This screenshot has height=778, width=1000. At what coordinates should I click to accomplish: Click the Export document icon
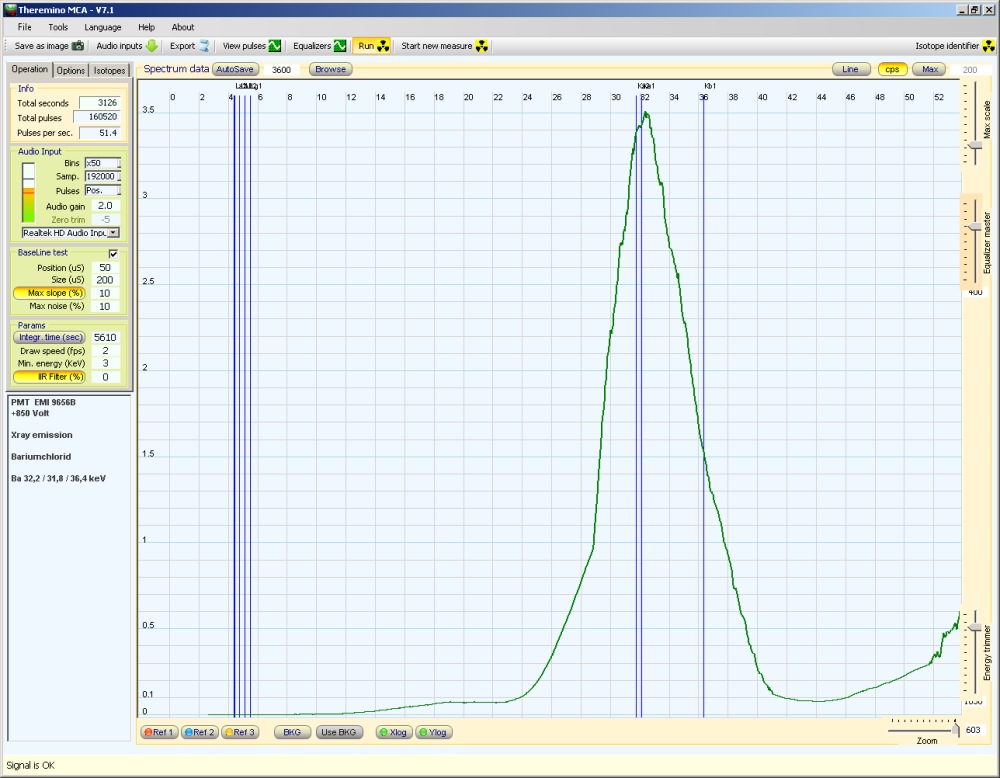coord(204,46)
